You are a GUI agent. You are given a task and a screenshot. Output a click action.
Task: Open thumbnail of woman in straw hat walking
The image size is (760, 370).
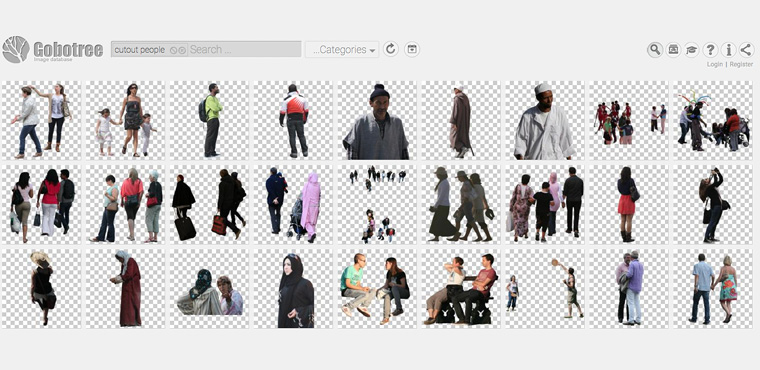[41, 289]
